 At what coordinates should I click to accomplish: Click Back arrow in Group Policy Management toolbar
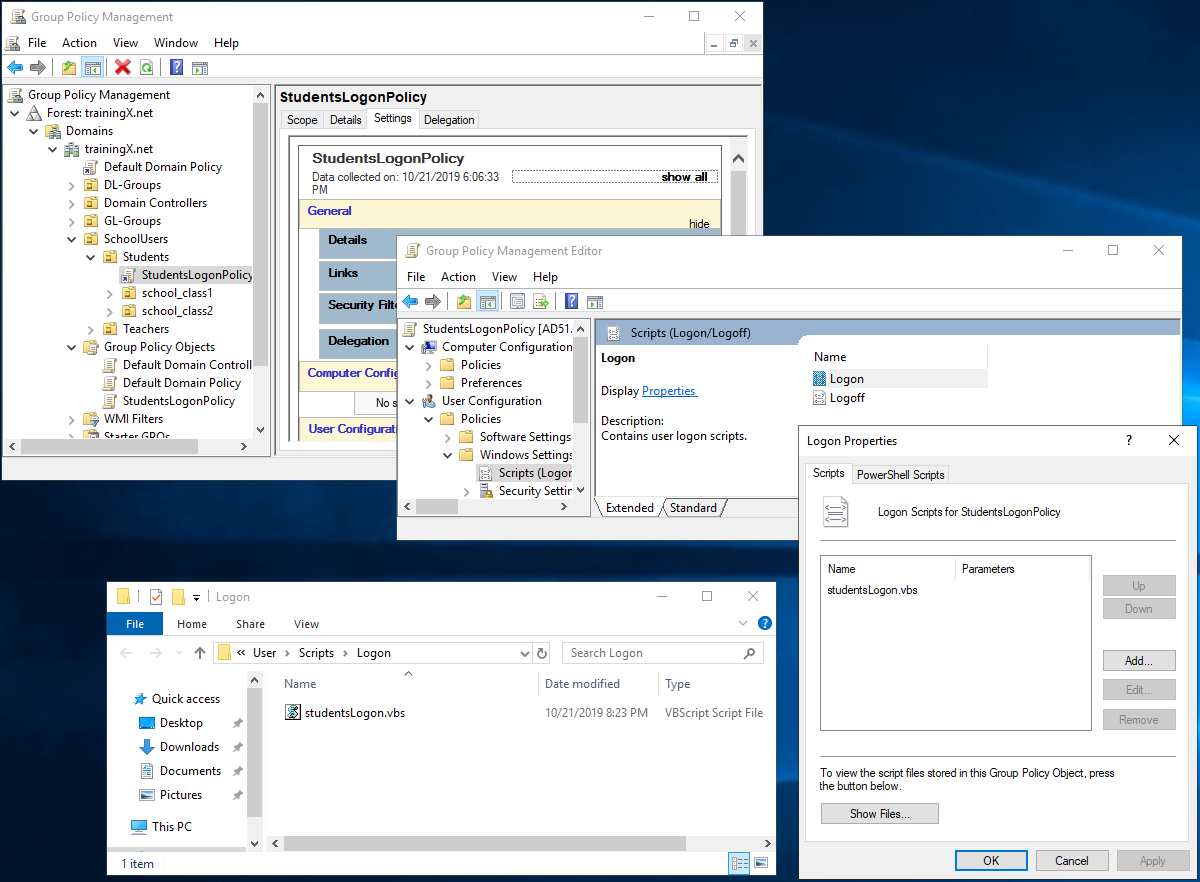point(15,67)
